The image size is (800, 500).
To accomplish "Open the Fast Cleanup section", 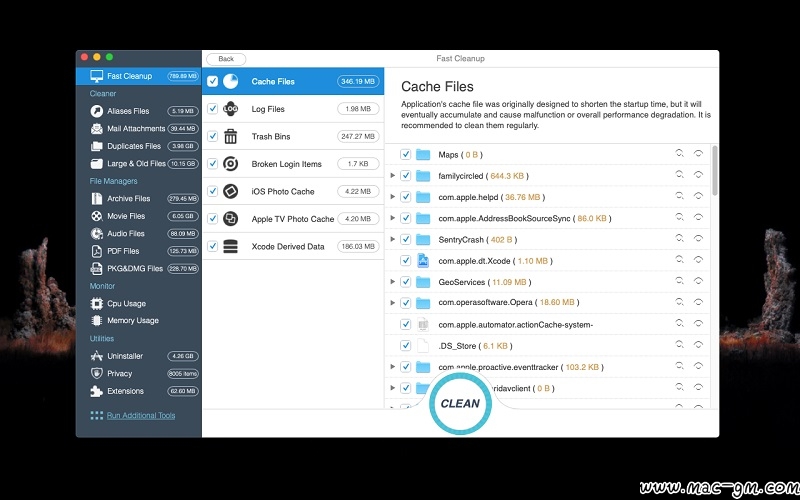I will click(x=139, y=76).
